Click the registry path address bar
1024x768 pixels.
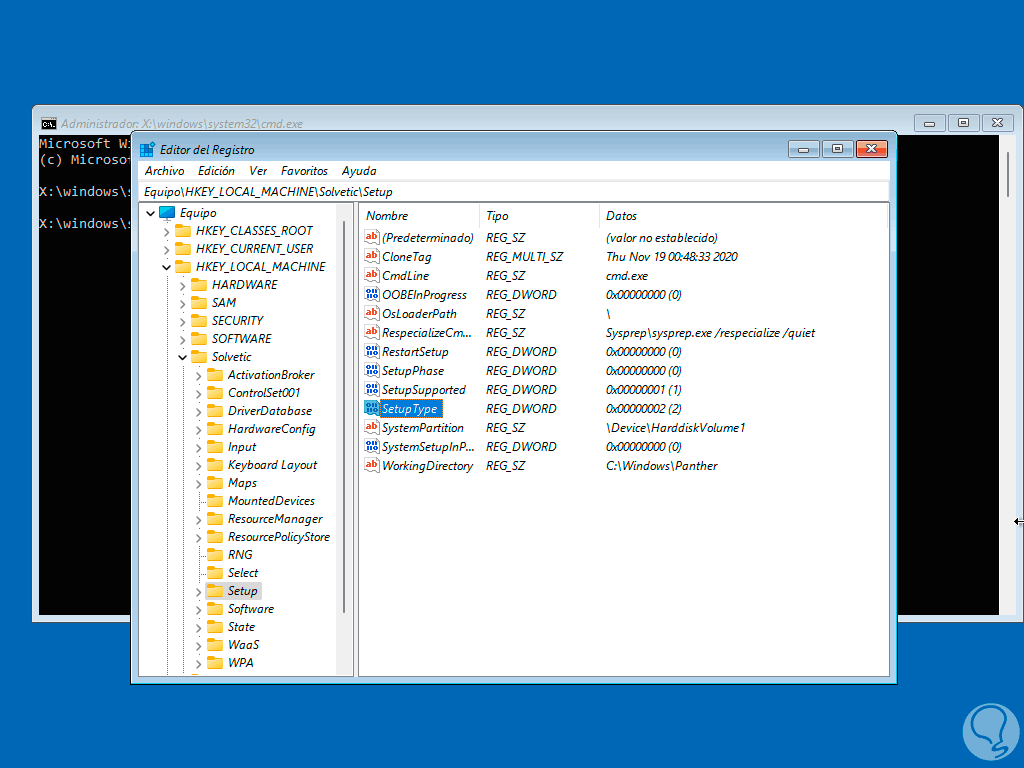pyautogui.click(x=515, y=192)
